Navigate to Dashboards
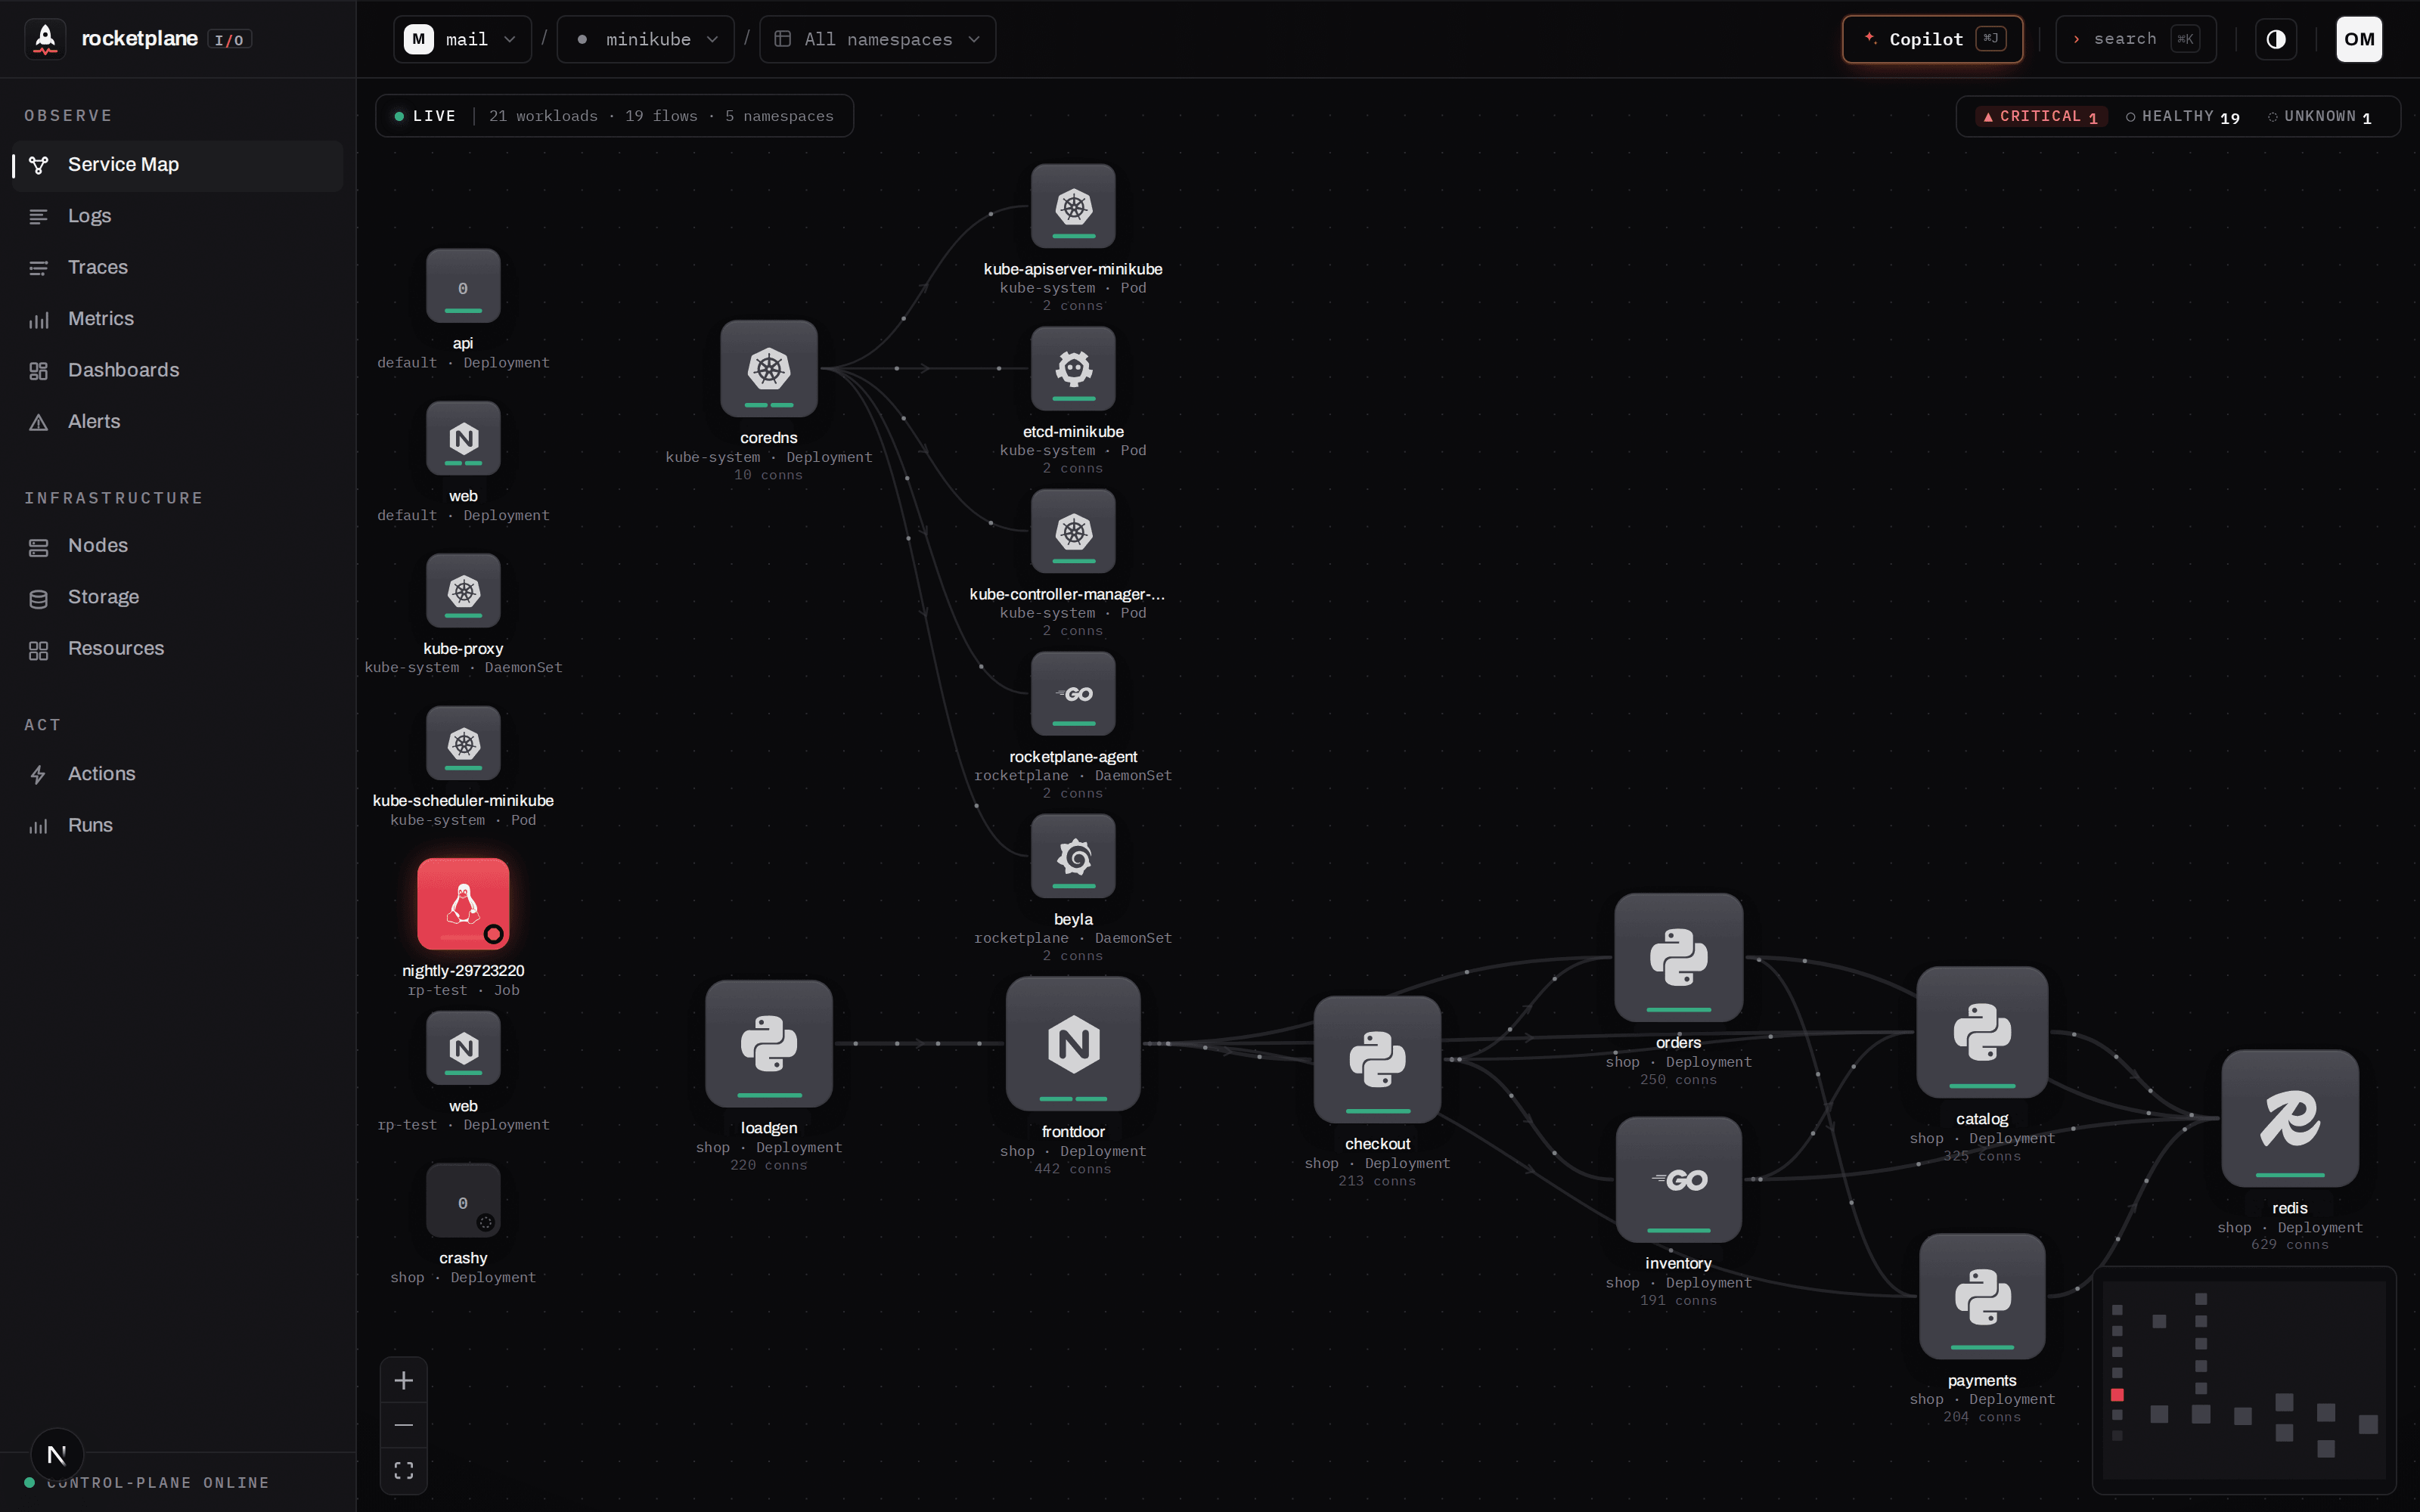 click(x=177, y=371)
